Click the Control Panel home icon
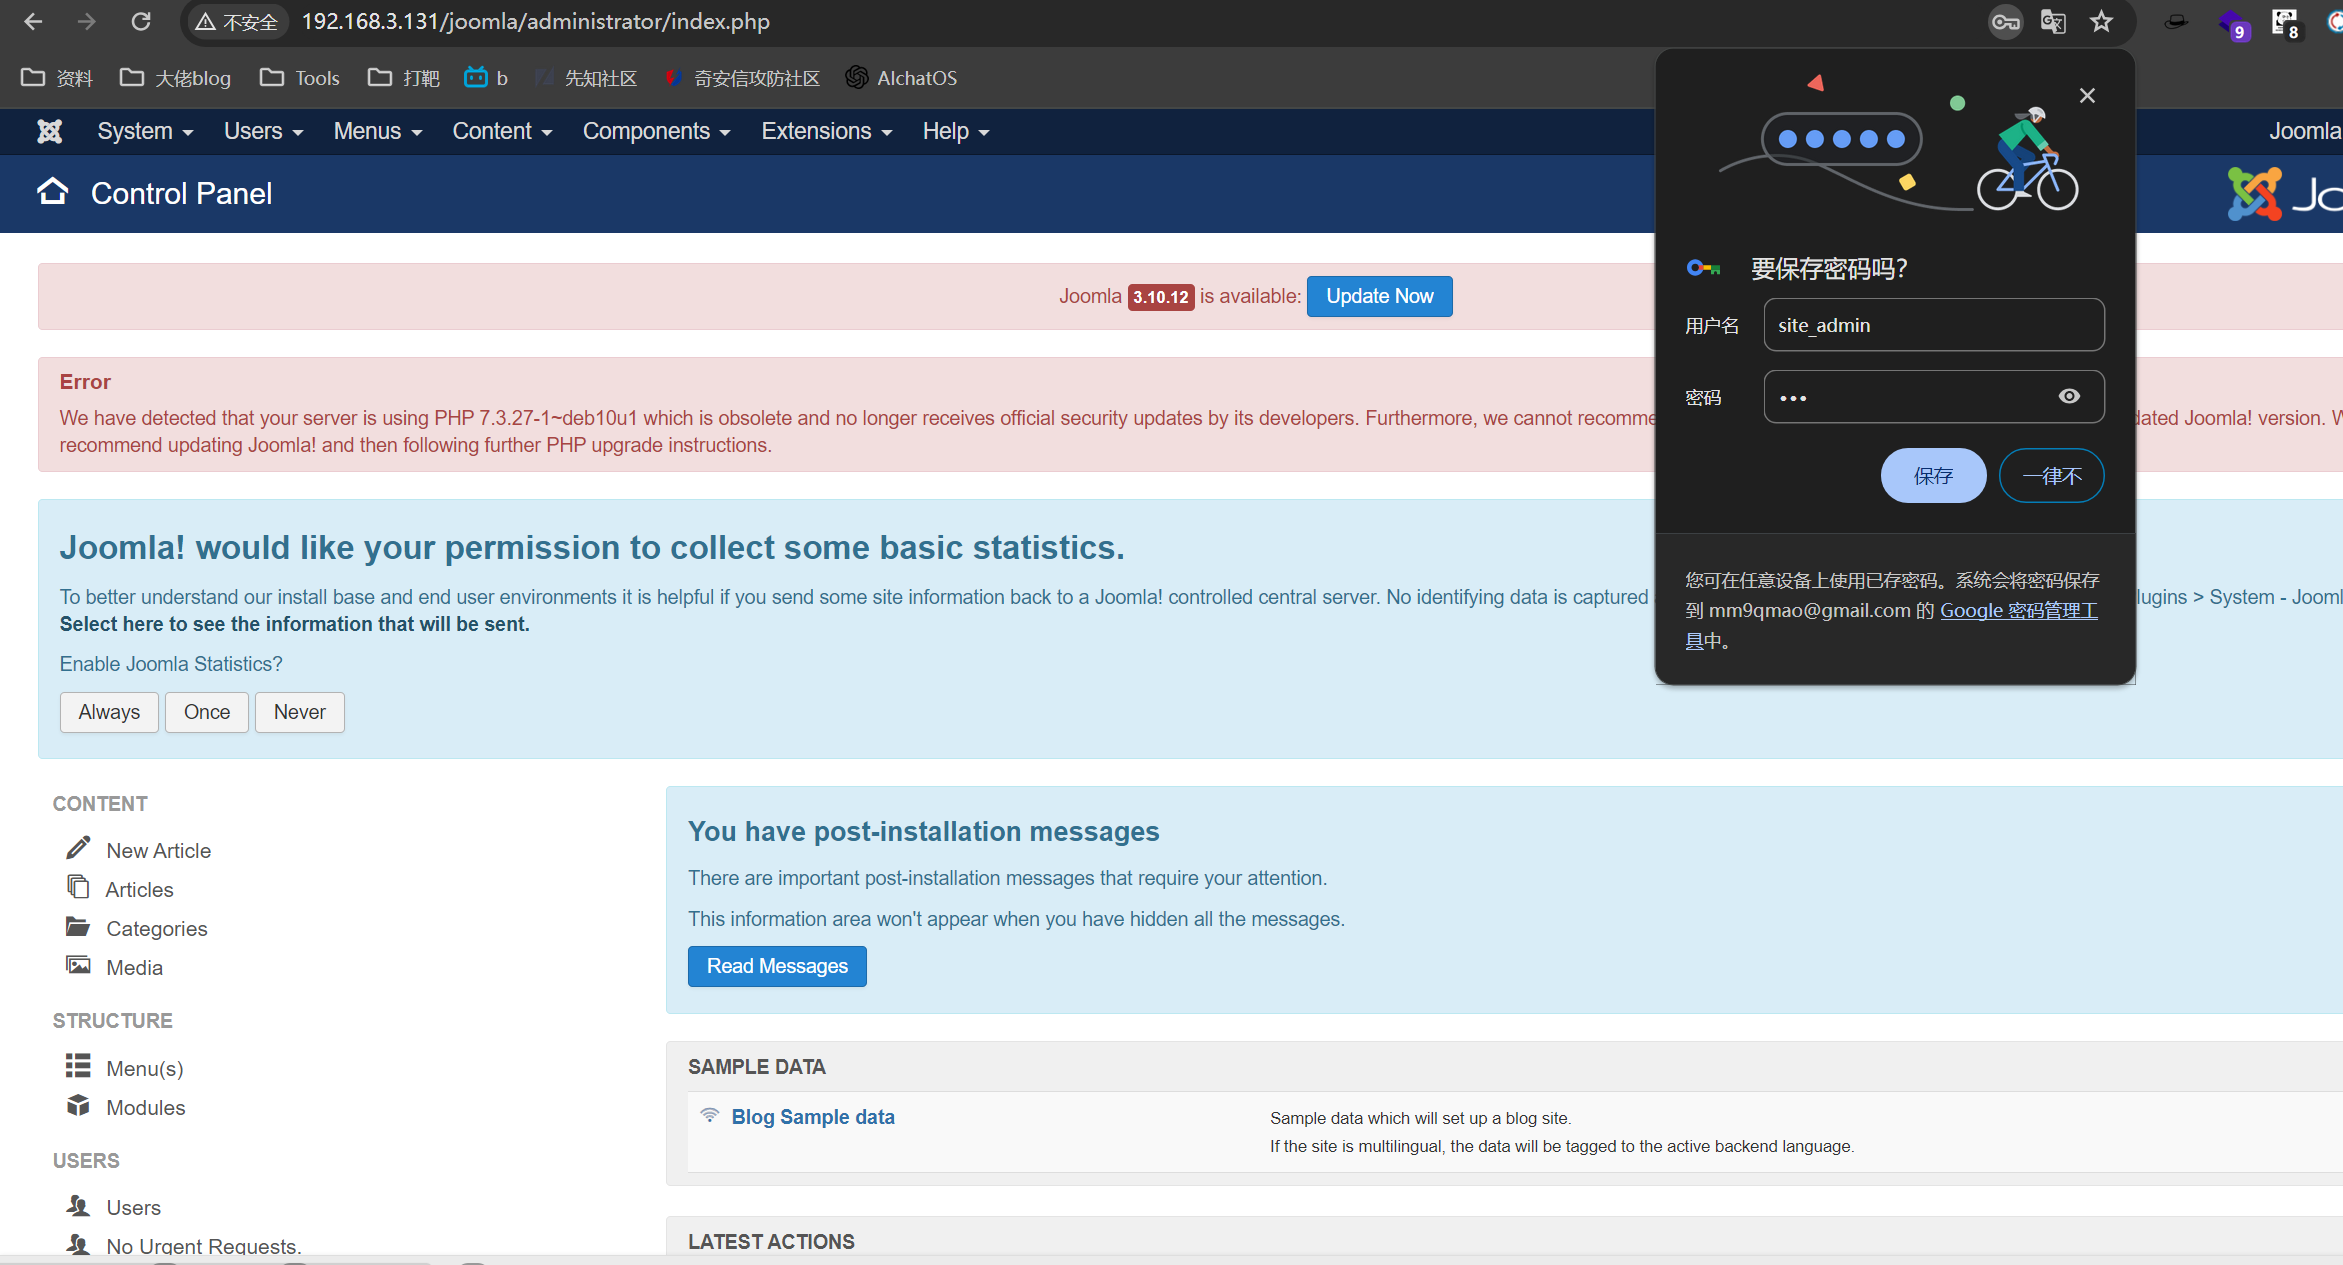Viewport: 2343px width, 1265px height. click(53, 192)
